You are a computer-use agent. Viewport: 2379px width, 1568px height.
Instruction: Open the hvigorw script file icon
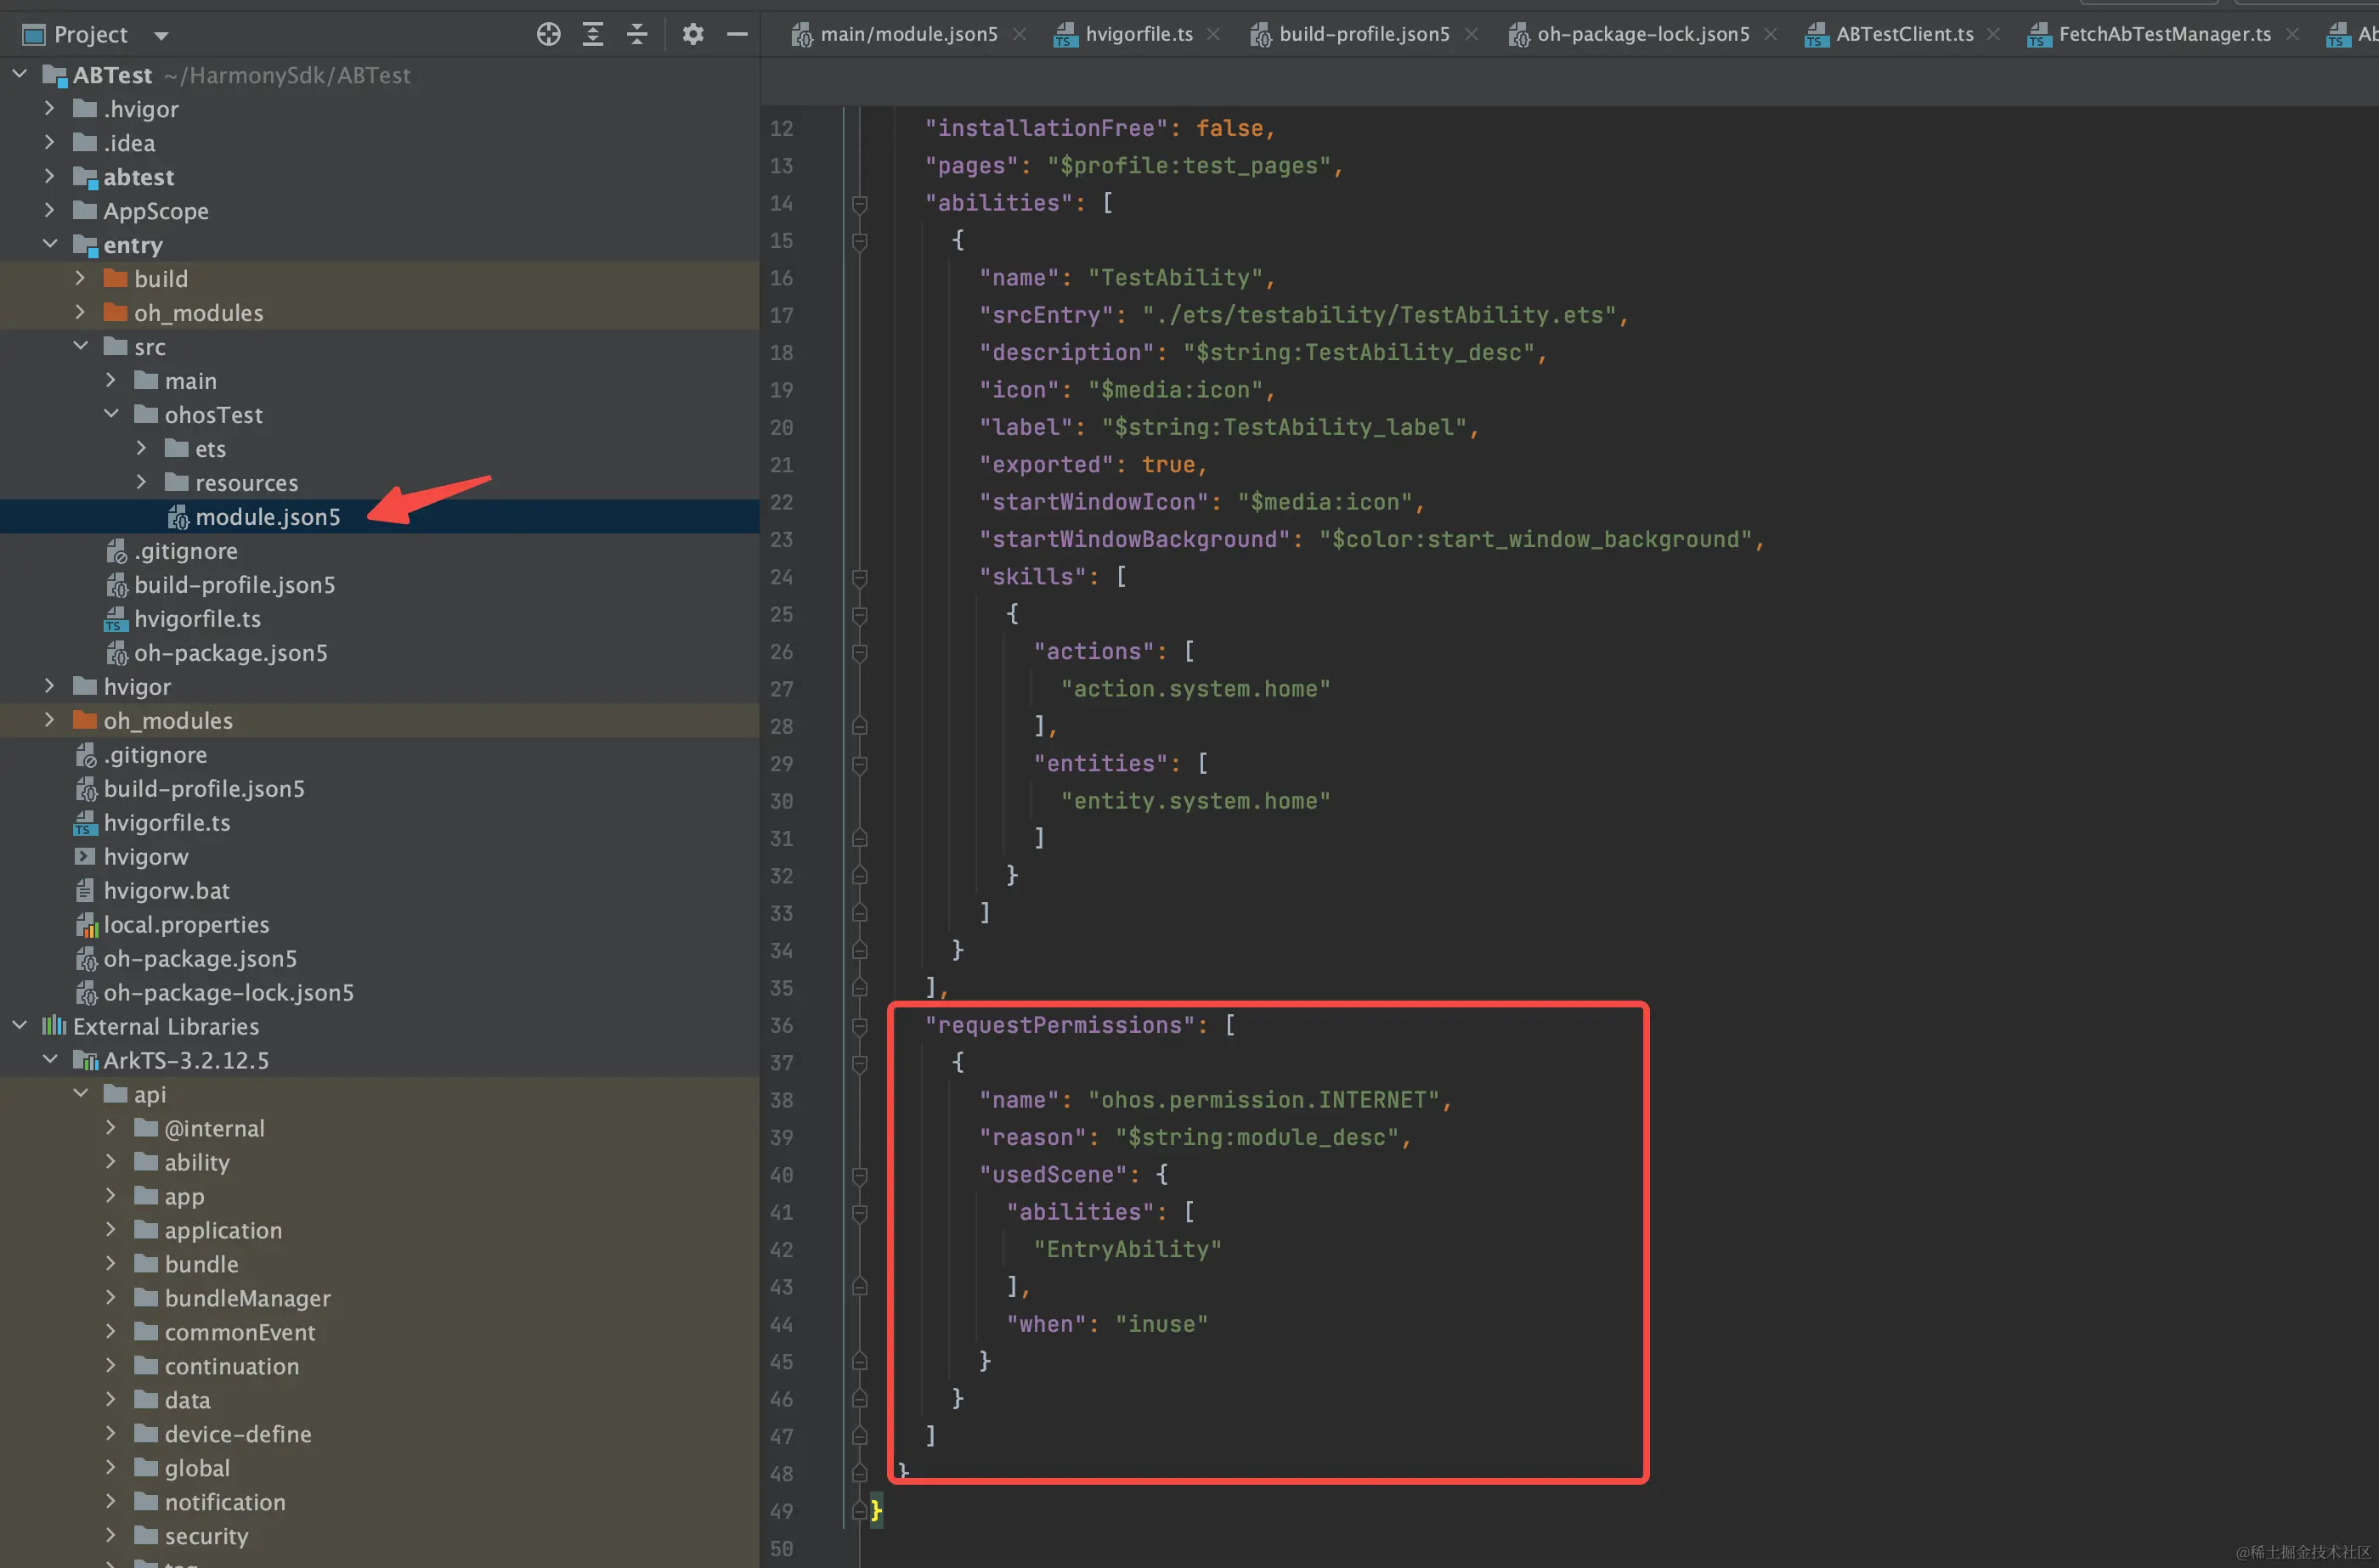(85, 857)
